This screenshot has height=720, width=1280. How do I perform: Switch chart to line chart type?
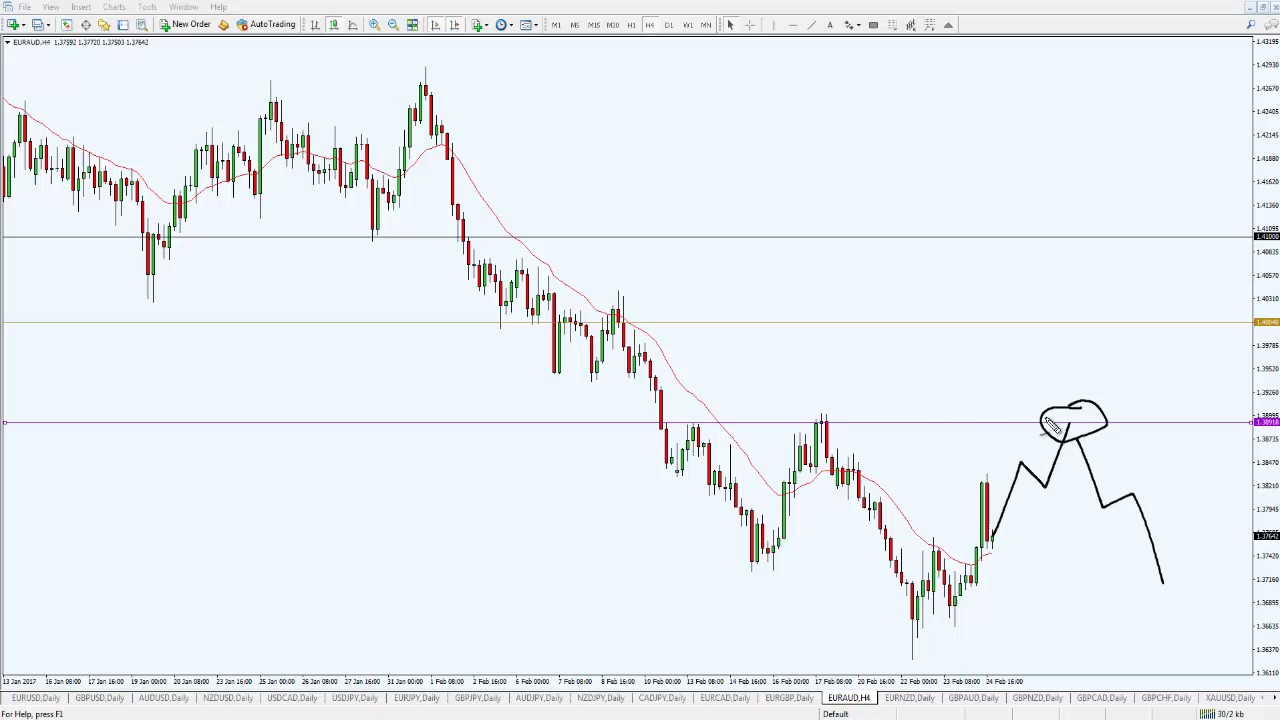tap(353, 25)
